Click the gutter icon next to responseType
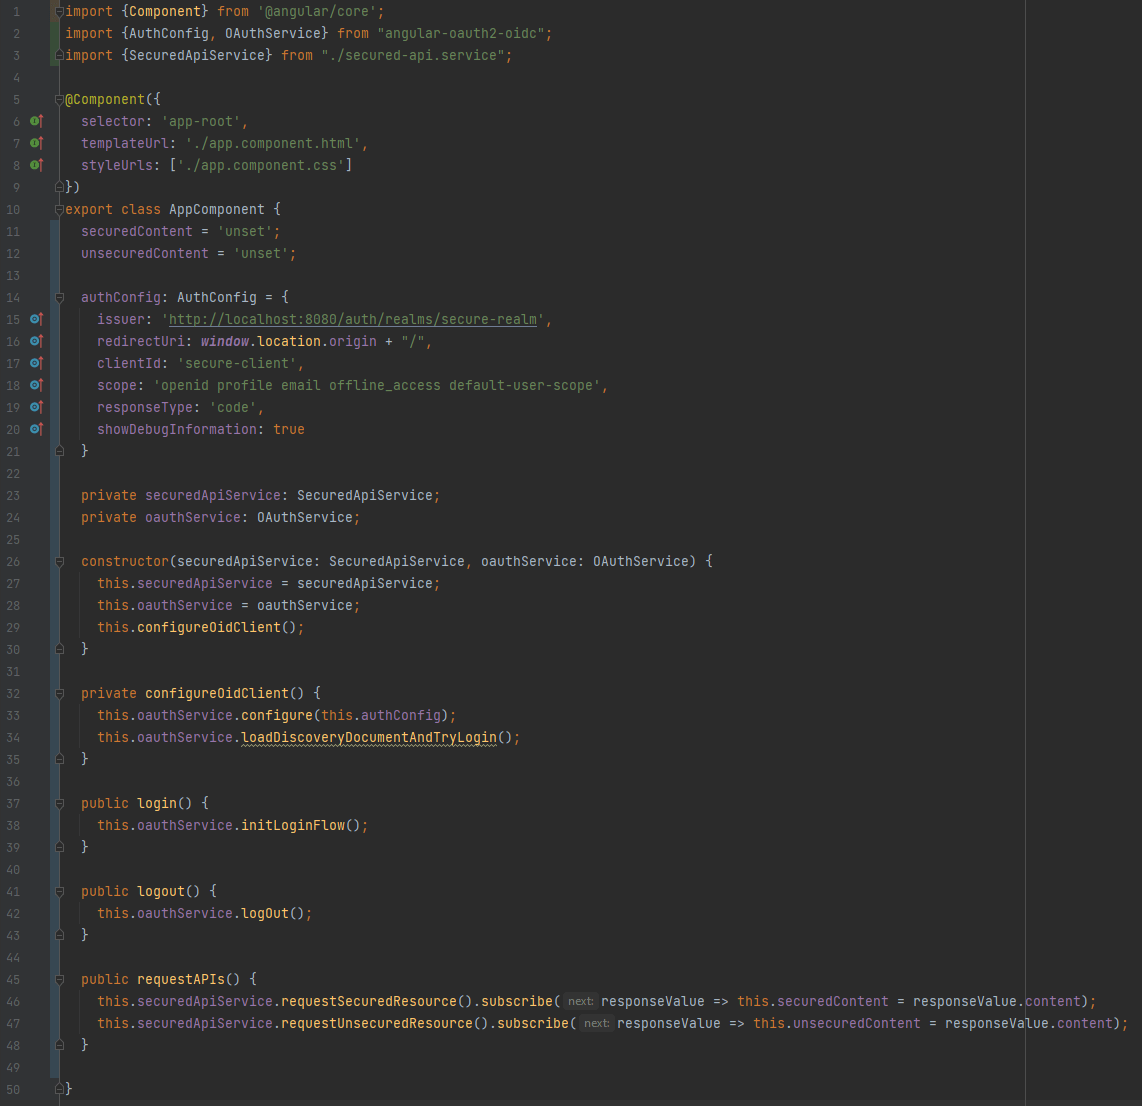The height and width of the screenshot is (1106, 1142). click(x=36, y=407)
